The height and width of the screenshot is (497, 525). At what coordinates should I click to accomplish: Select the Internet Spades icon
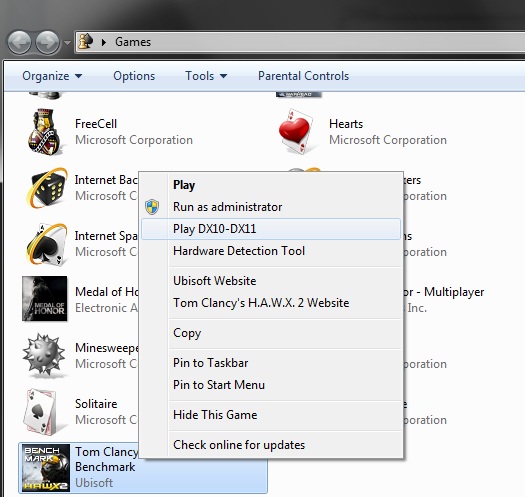[x=46, y=244]
